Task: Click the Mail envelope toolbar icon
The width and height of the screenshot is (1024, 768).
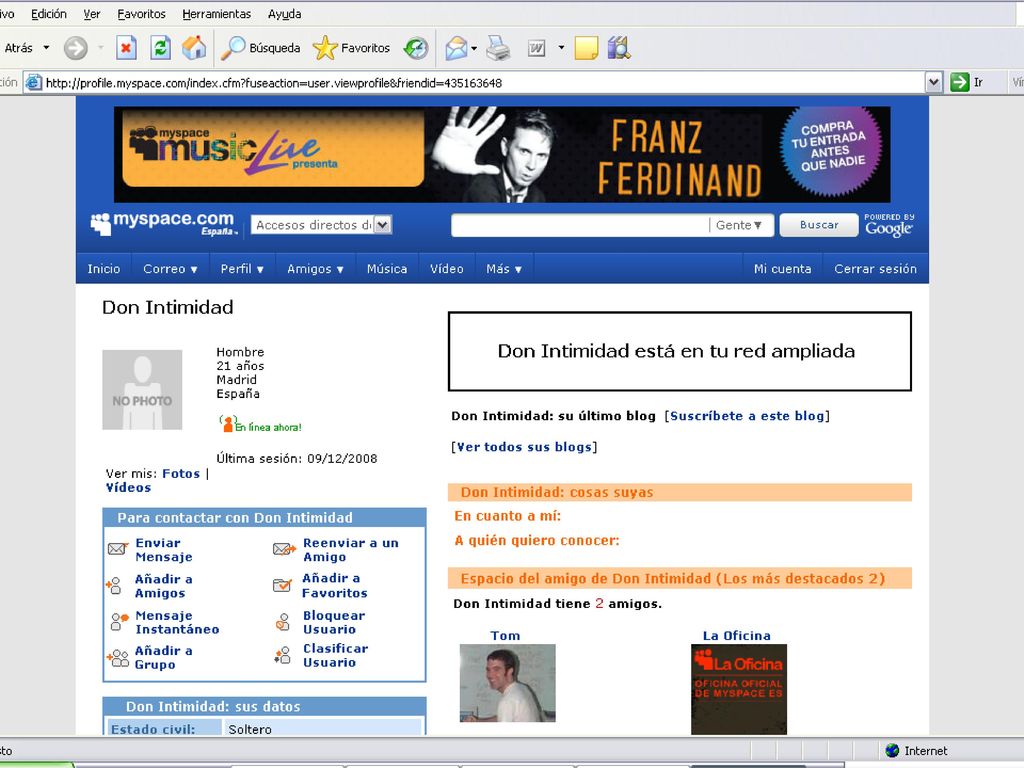Action: click(456, 48)
